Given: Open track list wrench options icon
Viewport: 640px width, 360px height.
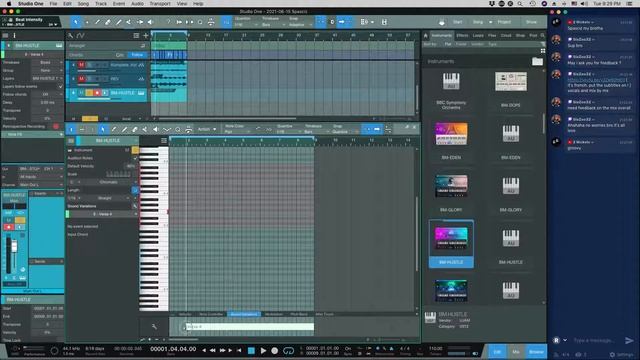Looking at the screenshot, I should (x=71, y=36).
